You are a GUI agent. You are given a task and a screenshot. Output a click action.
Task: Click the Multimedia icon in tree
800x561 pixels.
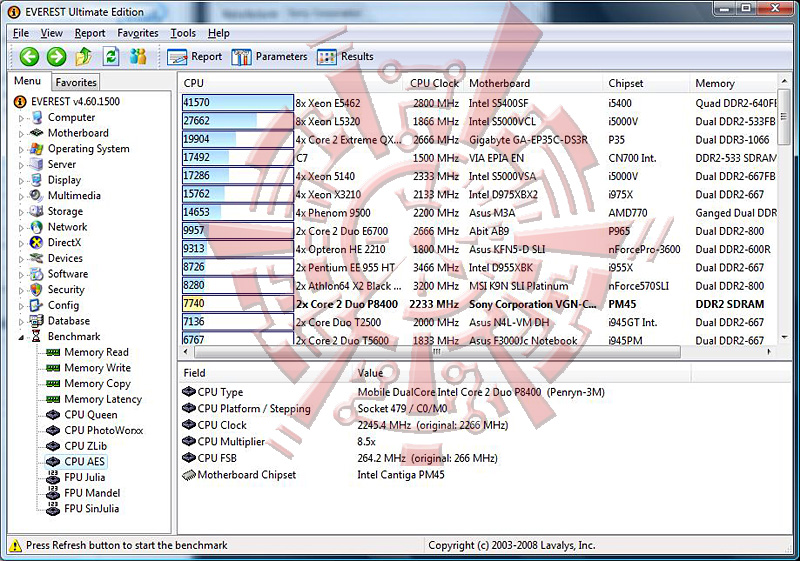coord(37,196)
